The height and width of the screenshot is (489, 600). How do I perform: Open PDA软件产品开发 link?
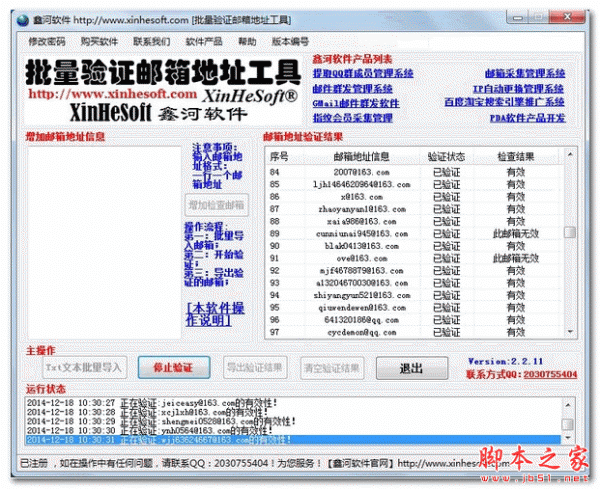[x=528, y=118]
